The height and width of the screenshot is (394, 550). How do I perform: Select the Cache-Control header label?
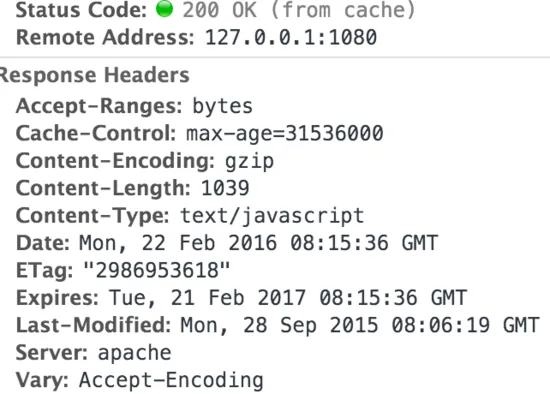point(96,133)
